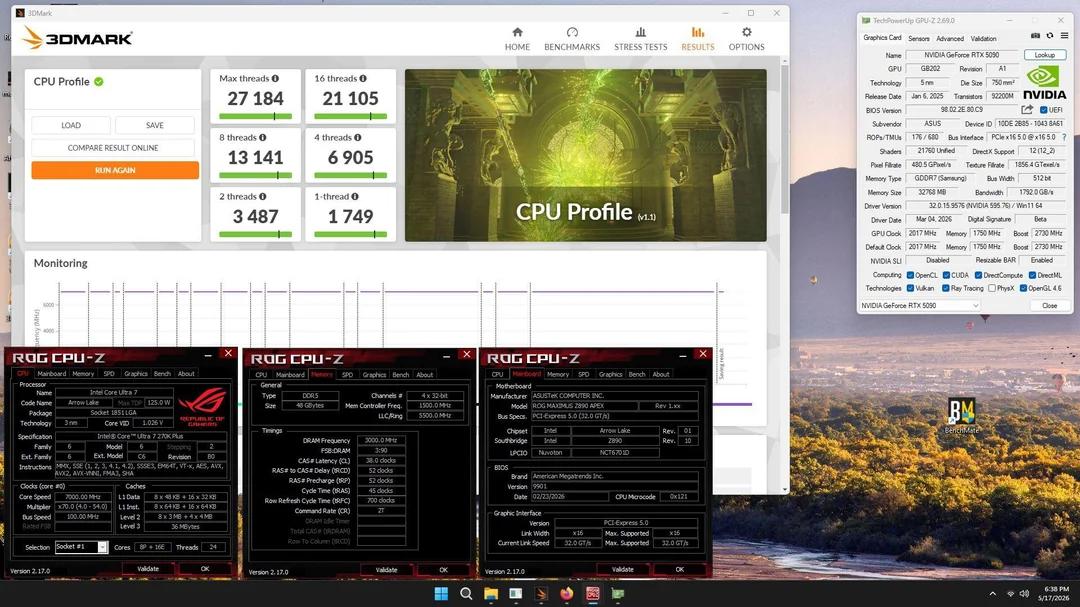
Task: Open 3DMark Options gear
Action: point(747,39)
